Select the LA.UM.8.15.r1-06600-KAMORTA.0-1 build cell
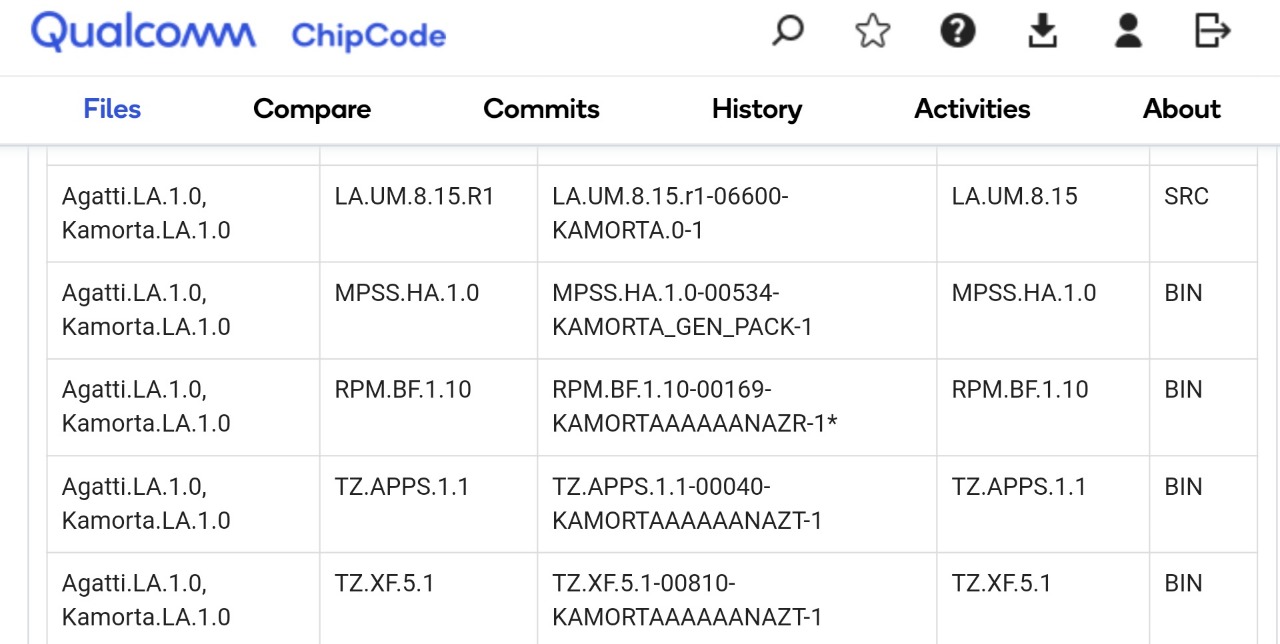This screenshot has width=1280, height=644. coord(737,214)
